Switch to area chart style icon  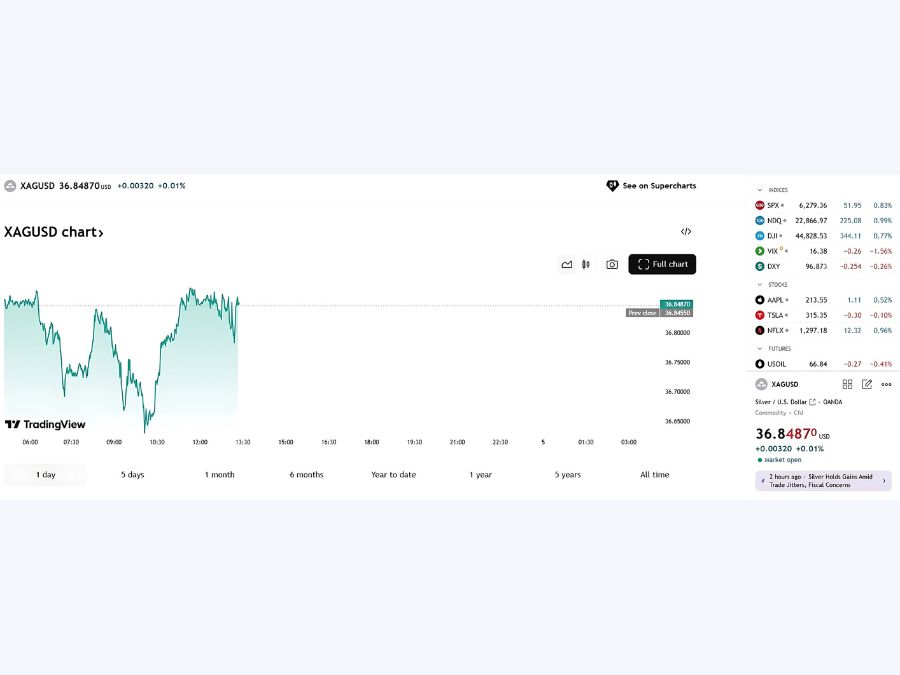click(567, 265)
